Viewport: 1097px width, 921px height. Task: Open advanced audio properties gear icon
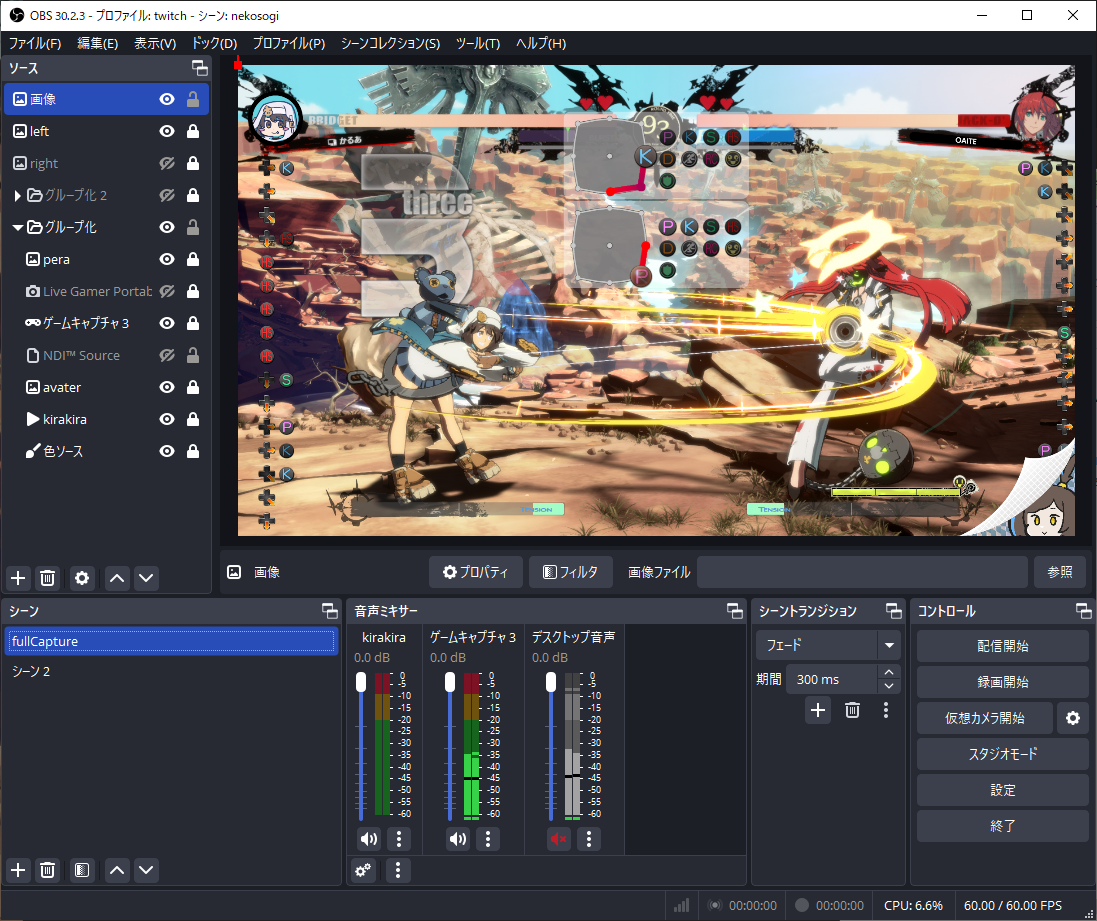coord(363,870)
